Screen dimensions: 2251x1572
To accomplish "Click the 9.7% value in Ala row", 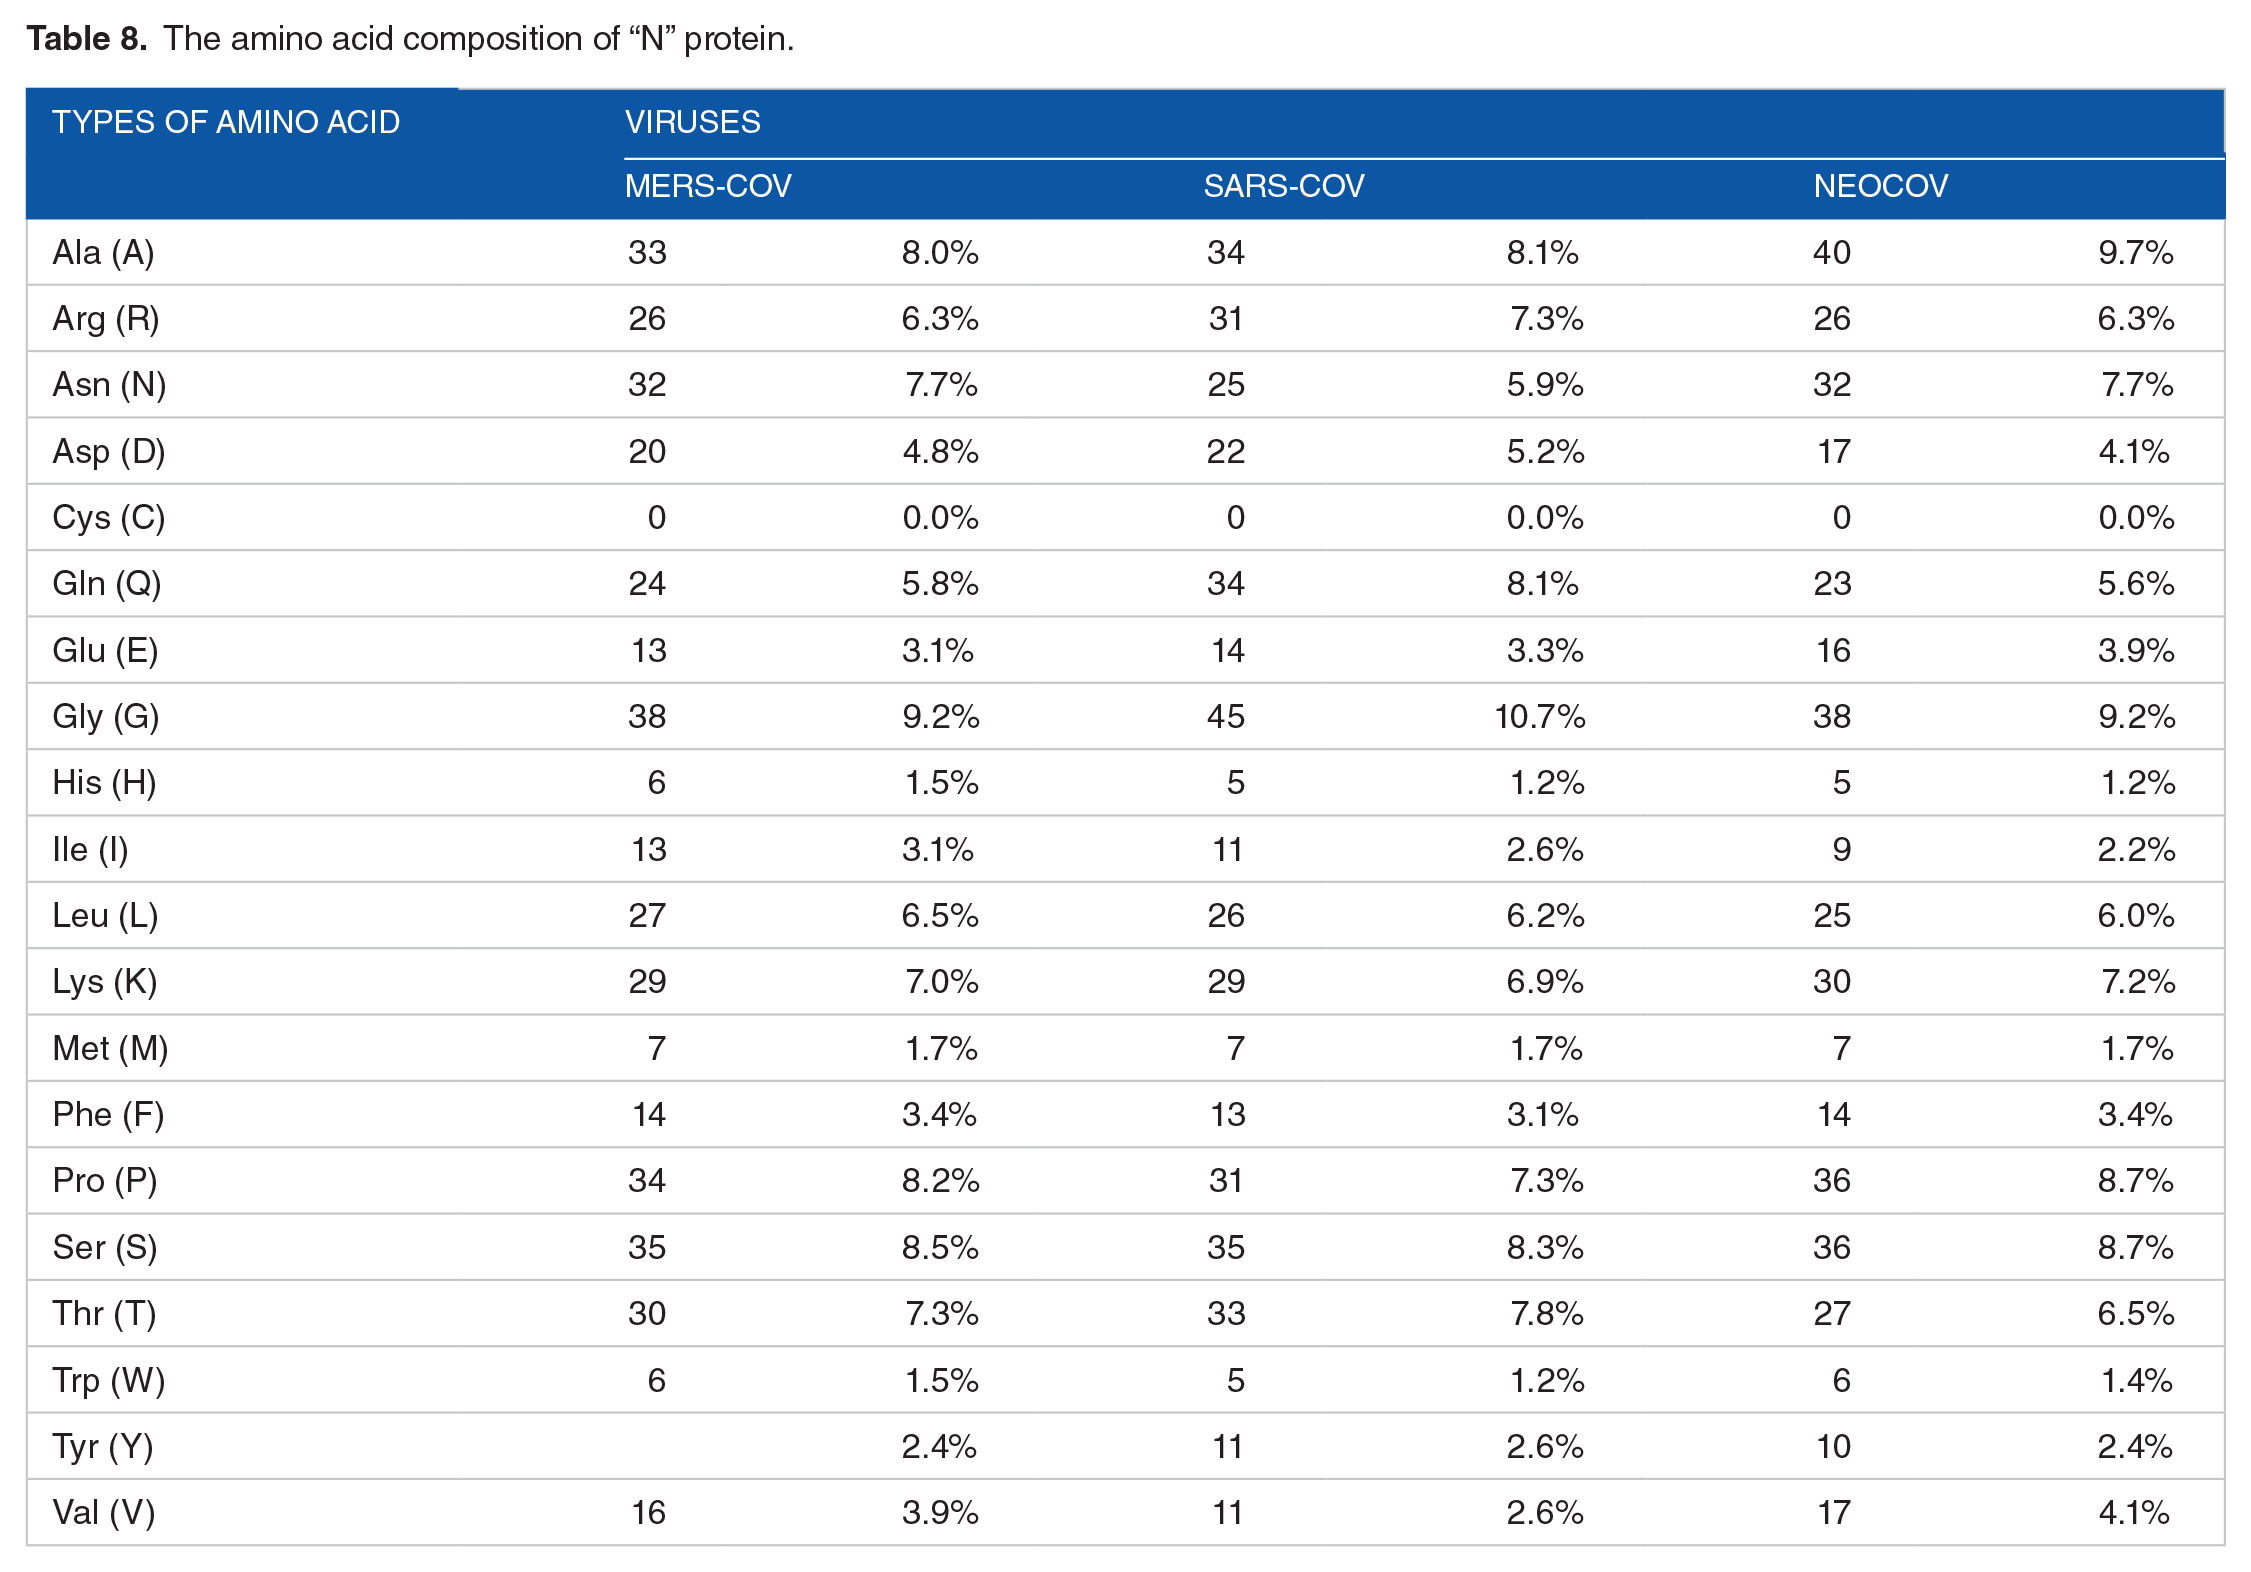I will click(x=2136, y=252).
